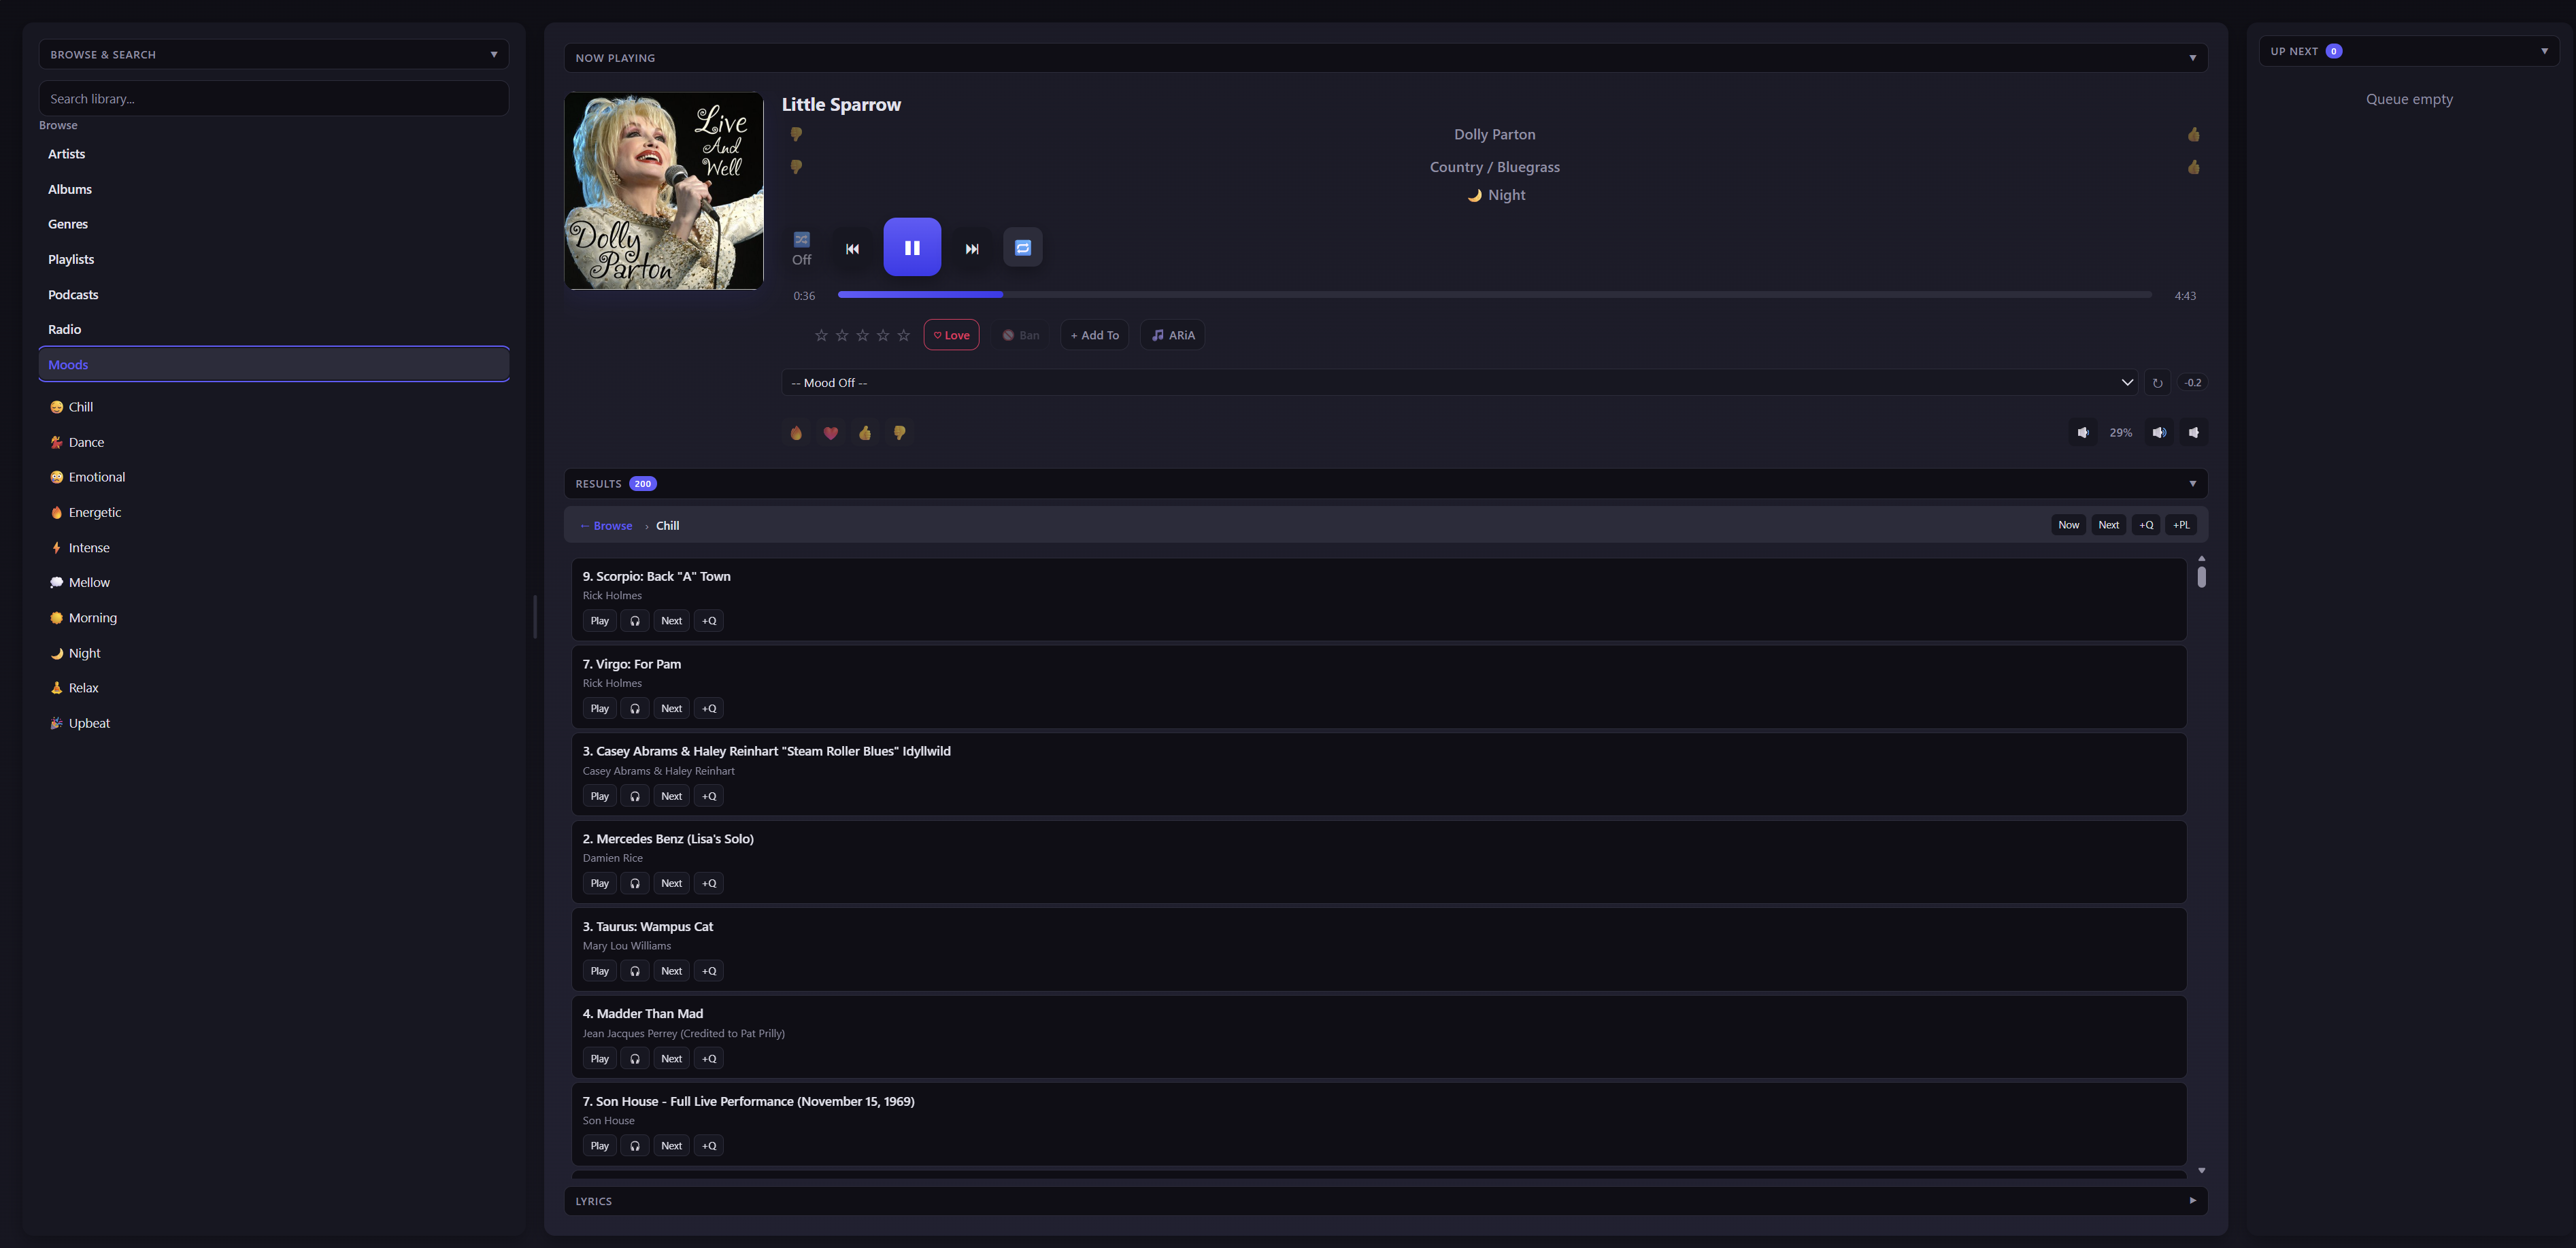
Task: Open the ARiA feature
Action: pos(1171,335)
